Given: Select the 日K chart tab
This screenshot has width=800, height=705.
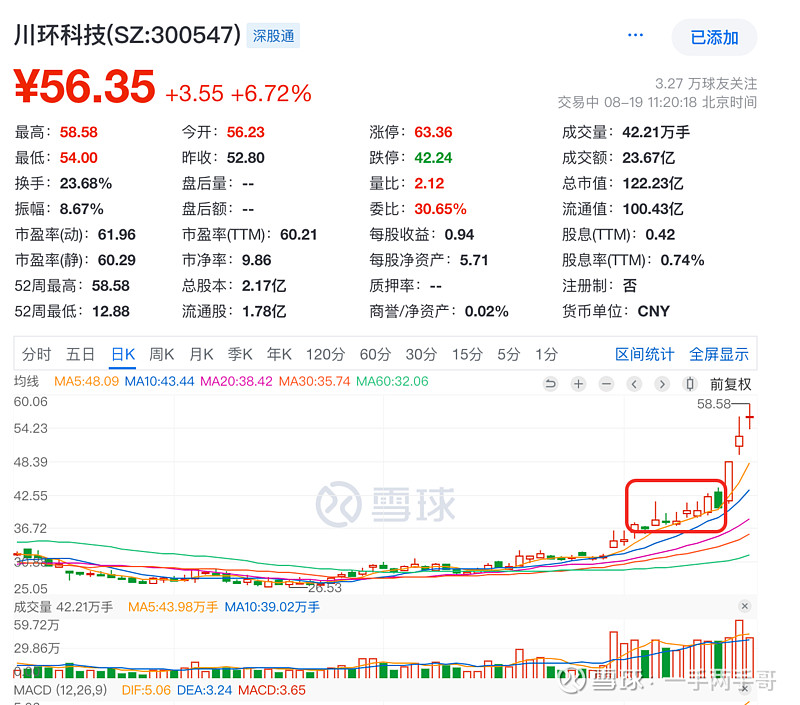Looking at the screenshot, I should pos(123,354).
